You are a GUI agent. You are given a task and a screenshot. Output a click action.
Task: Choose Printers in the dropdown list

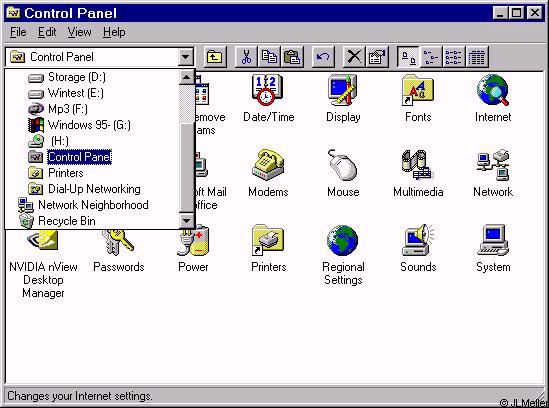(92, 173)
